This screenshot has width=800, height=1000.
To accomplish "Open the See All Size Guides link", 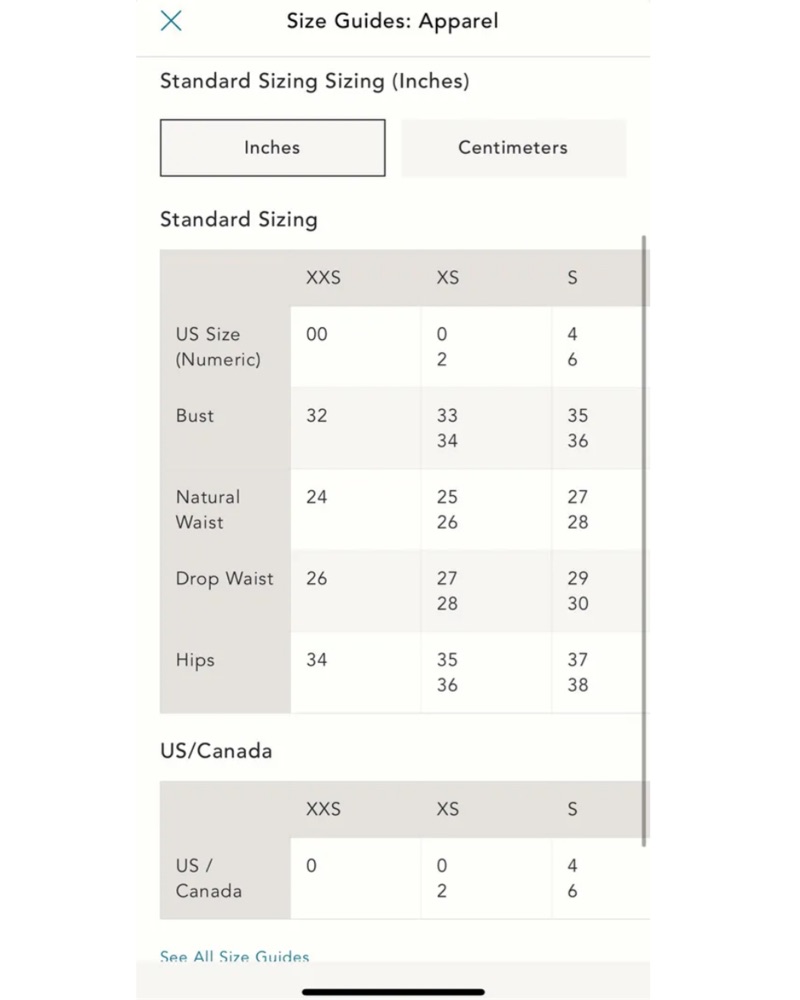I will pos(235,956).
